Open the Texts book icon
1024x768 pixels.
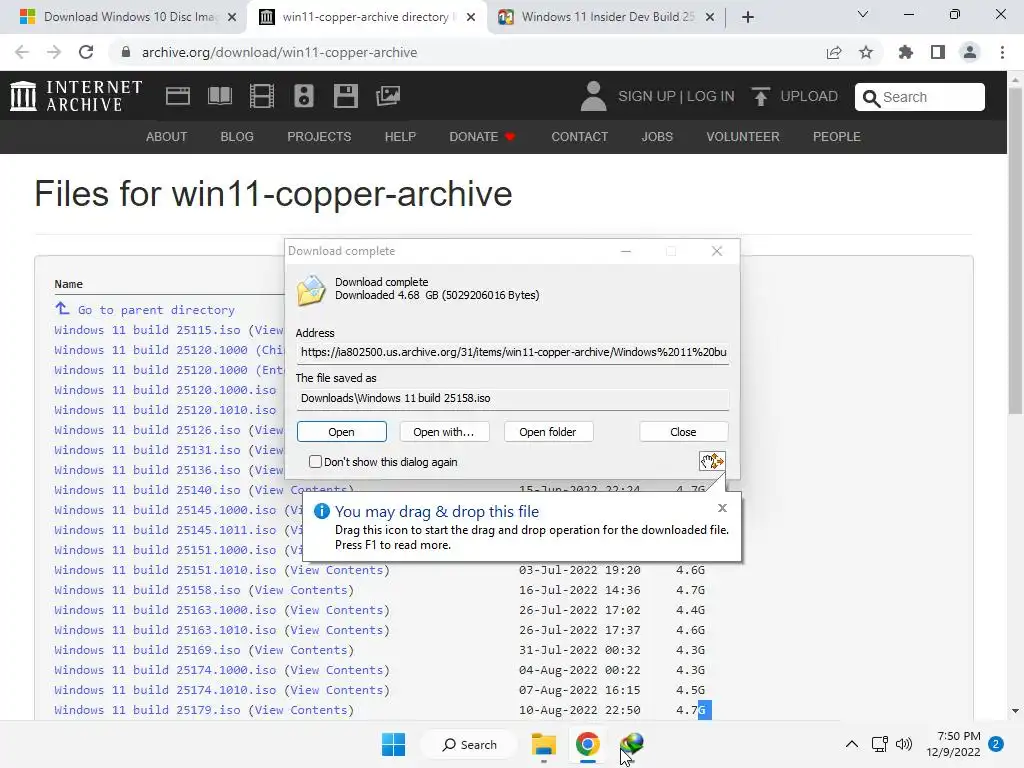pos(219,96)
